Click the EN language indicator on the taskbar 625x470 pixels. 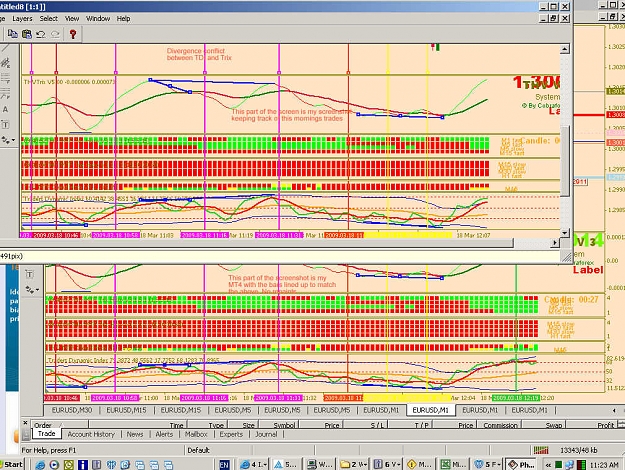coord(224,465)
